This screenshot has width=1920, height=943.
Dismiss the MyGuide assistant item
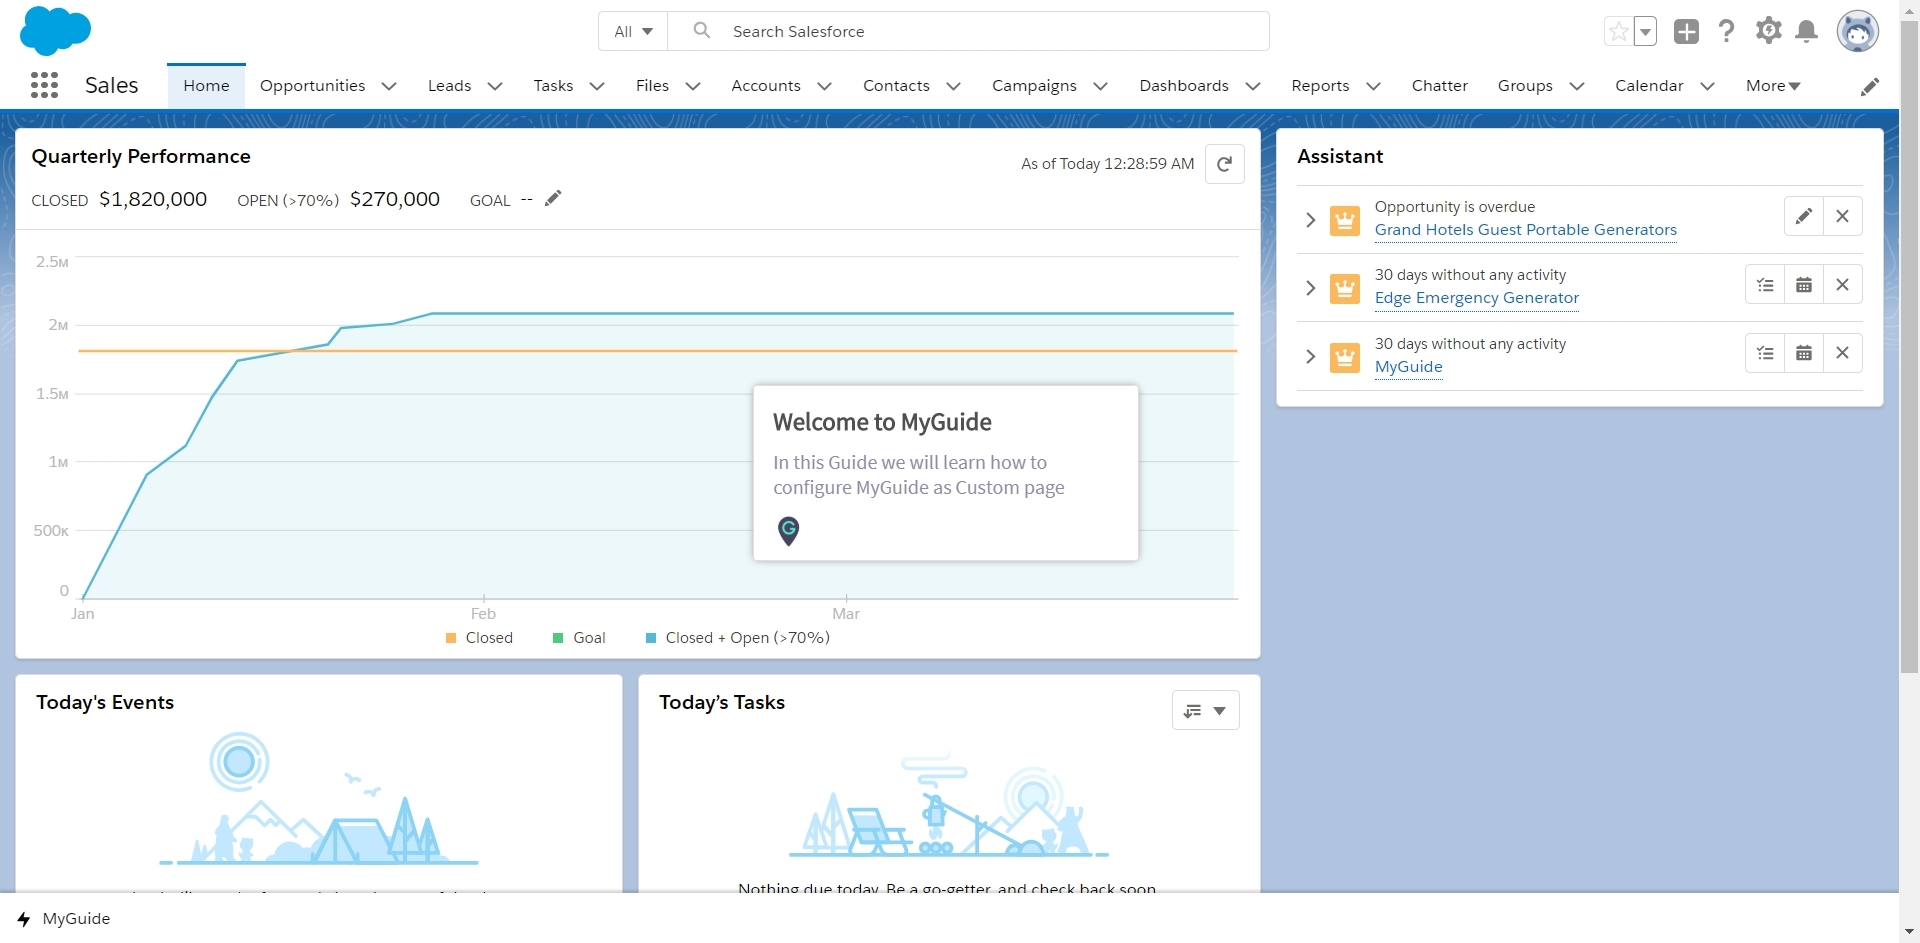(x=1843, y=353)
